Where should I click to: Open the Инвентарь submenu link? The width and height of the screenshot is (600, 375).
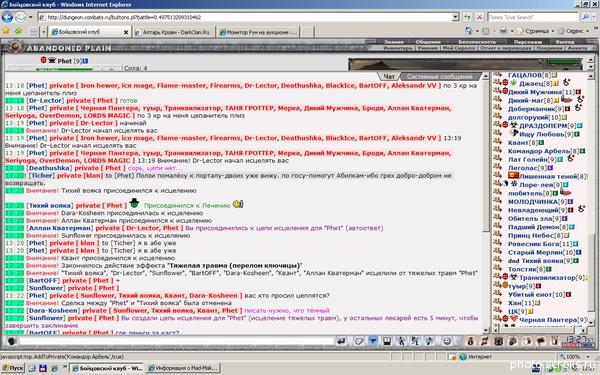398,48
